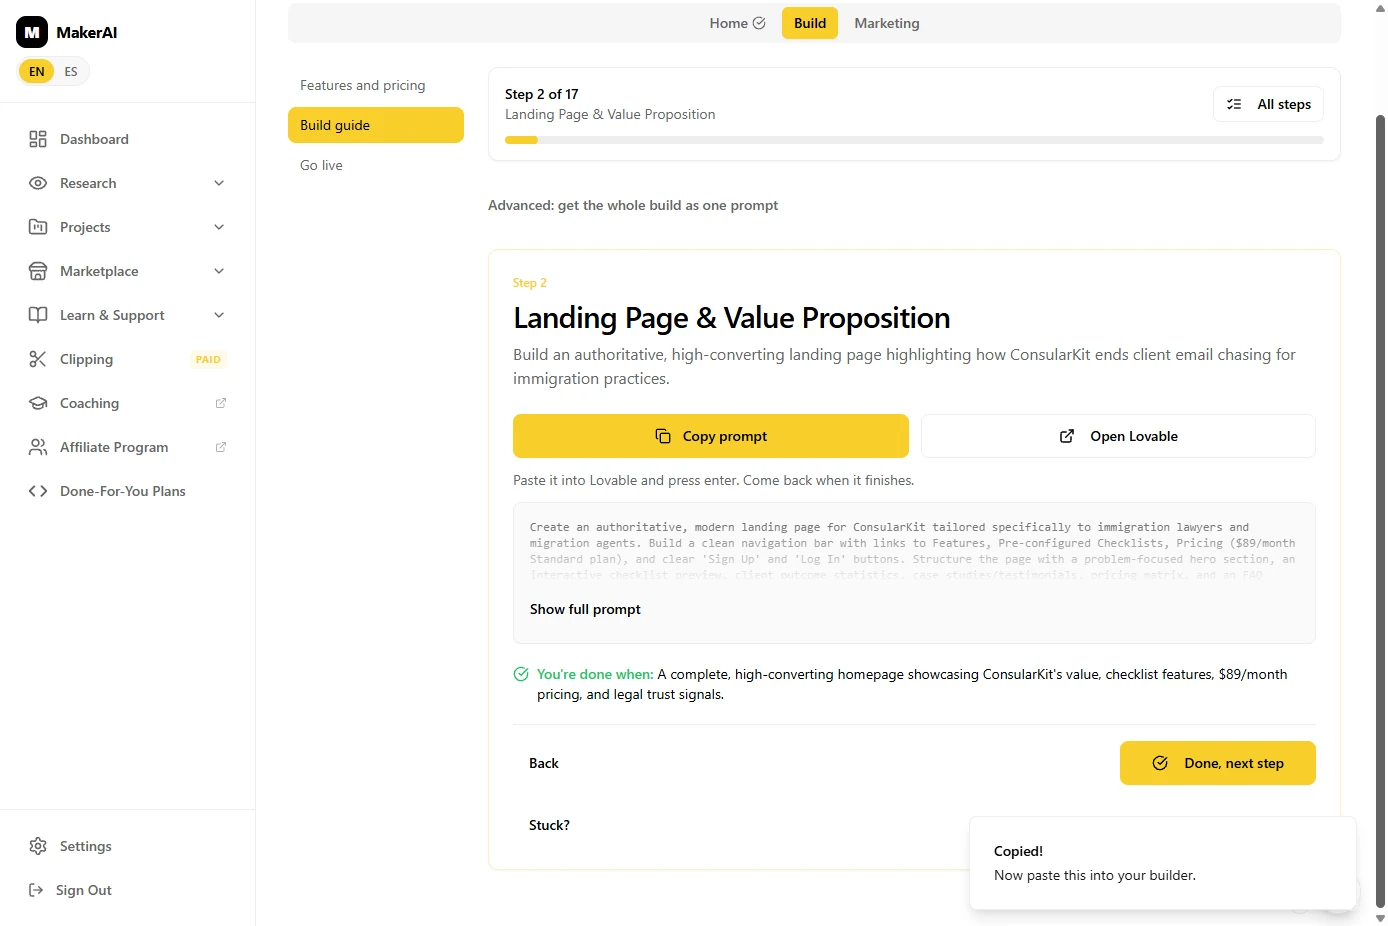
Task: Click the Copy prompt button
Action: [711, 436]
